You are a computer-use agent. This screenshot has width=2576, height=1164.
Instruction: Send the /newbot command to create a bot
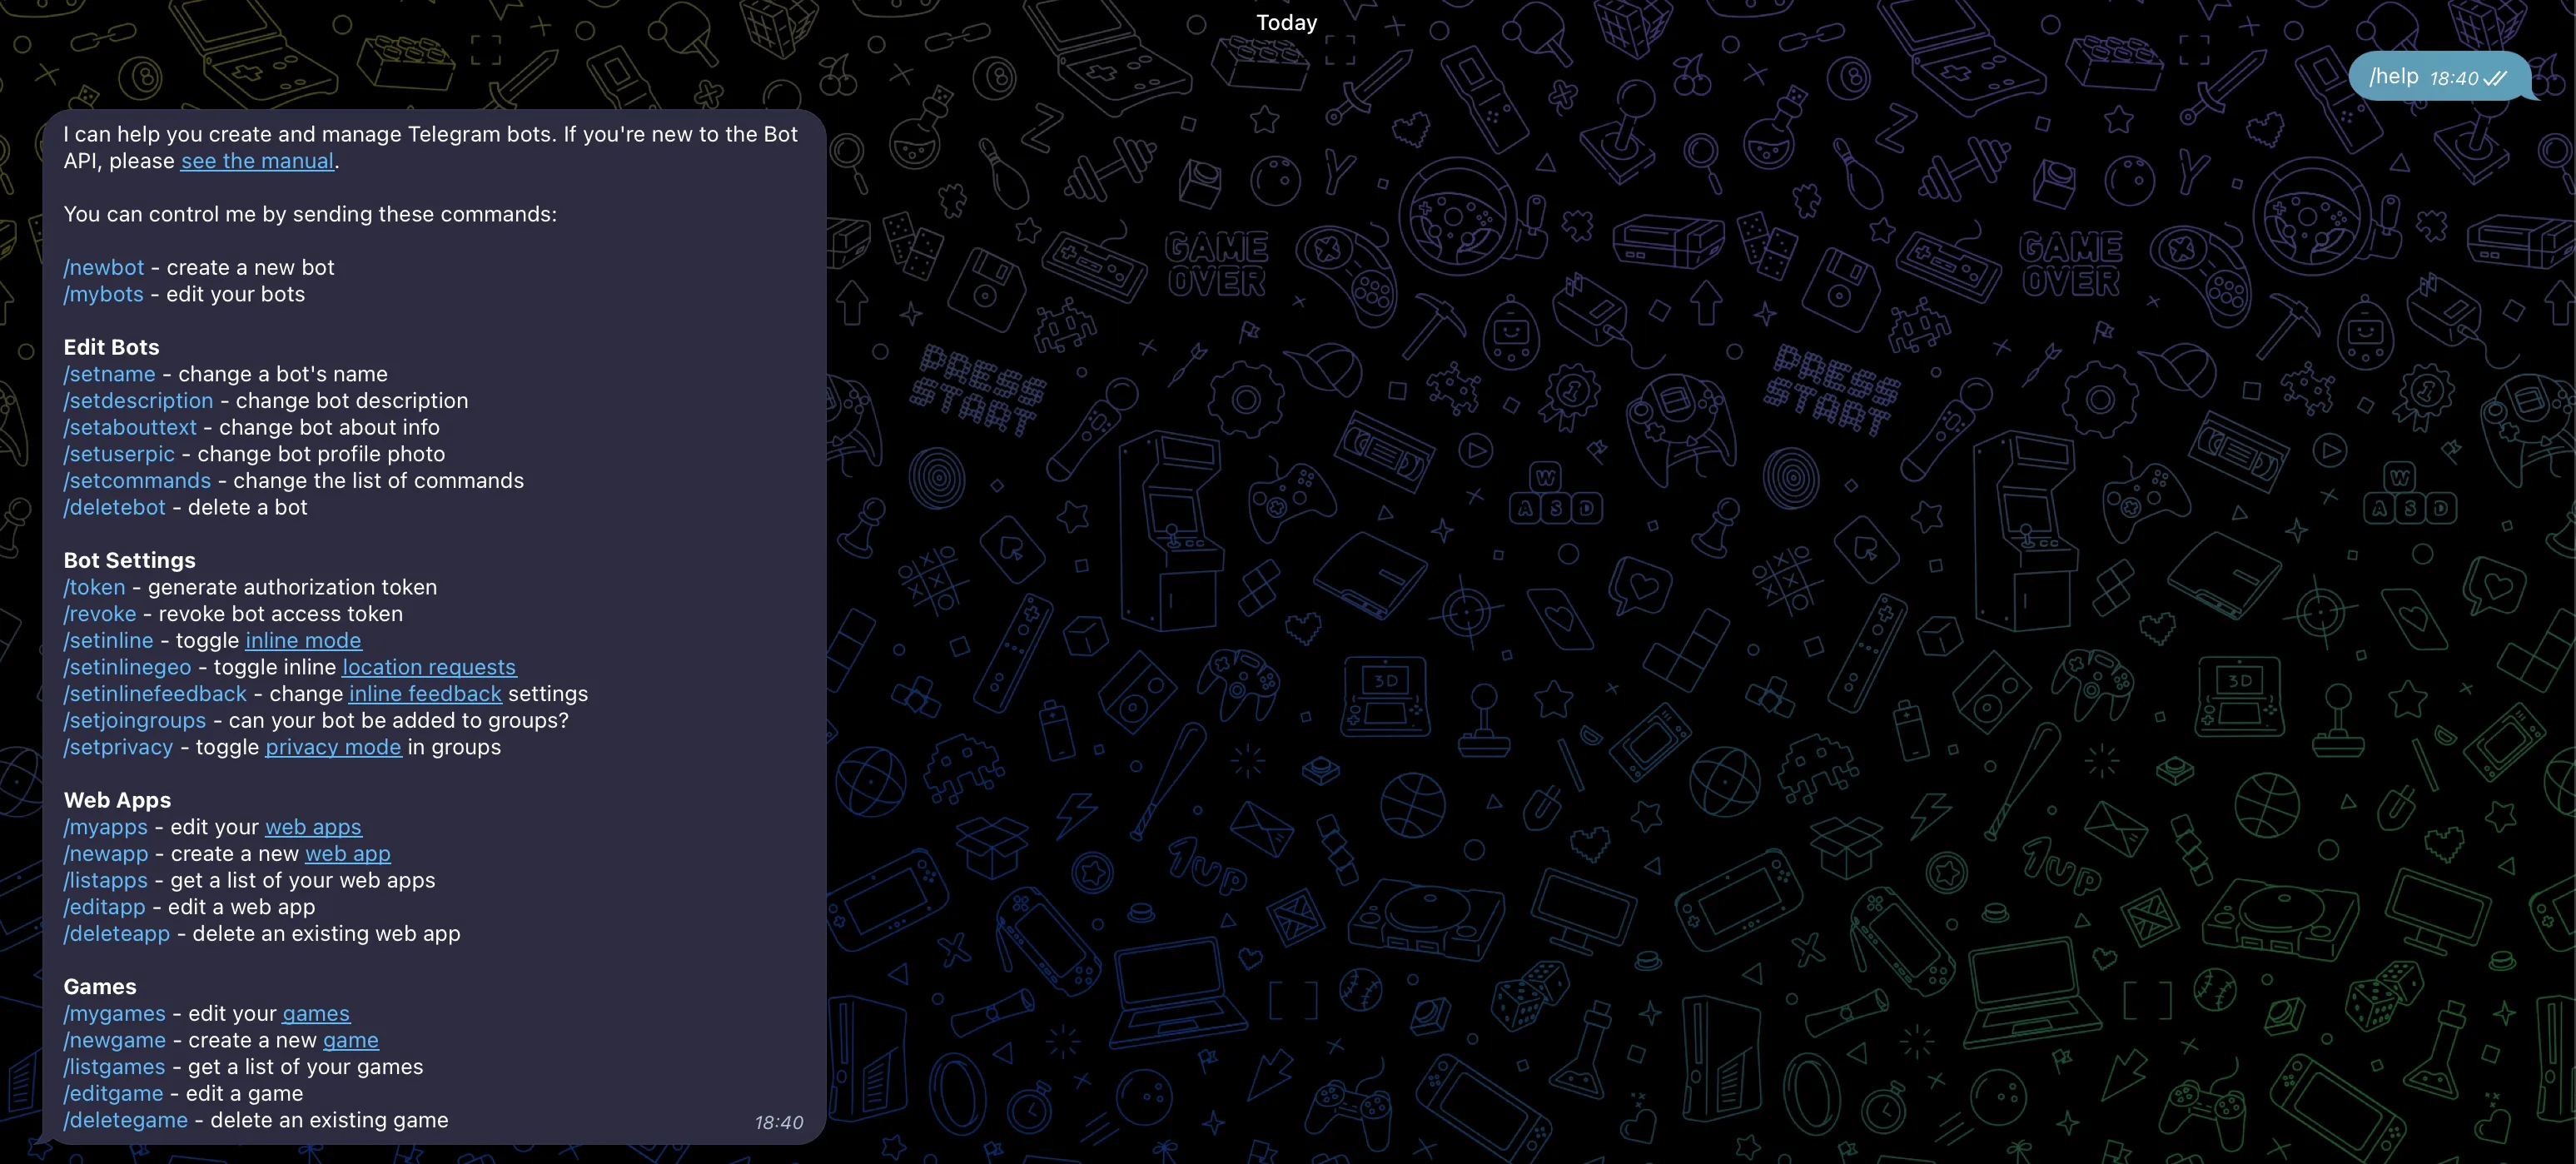click(103, 267)
